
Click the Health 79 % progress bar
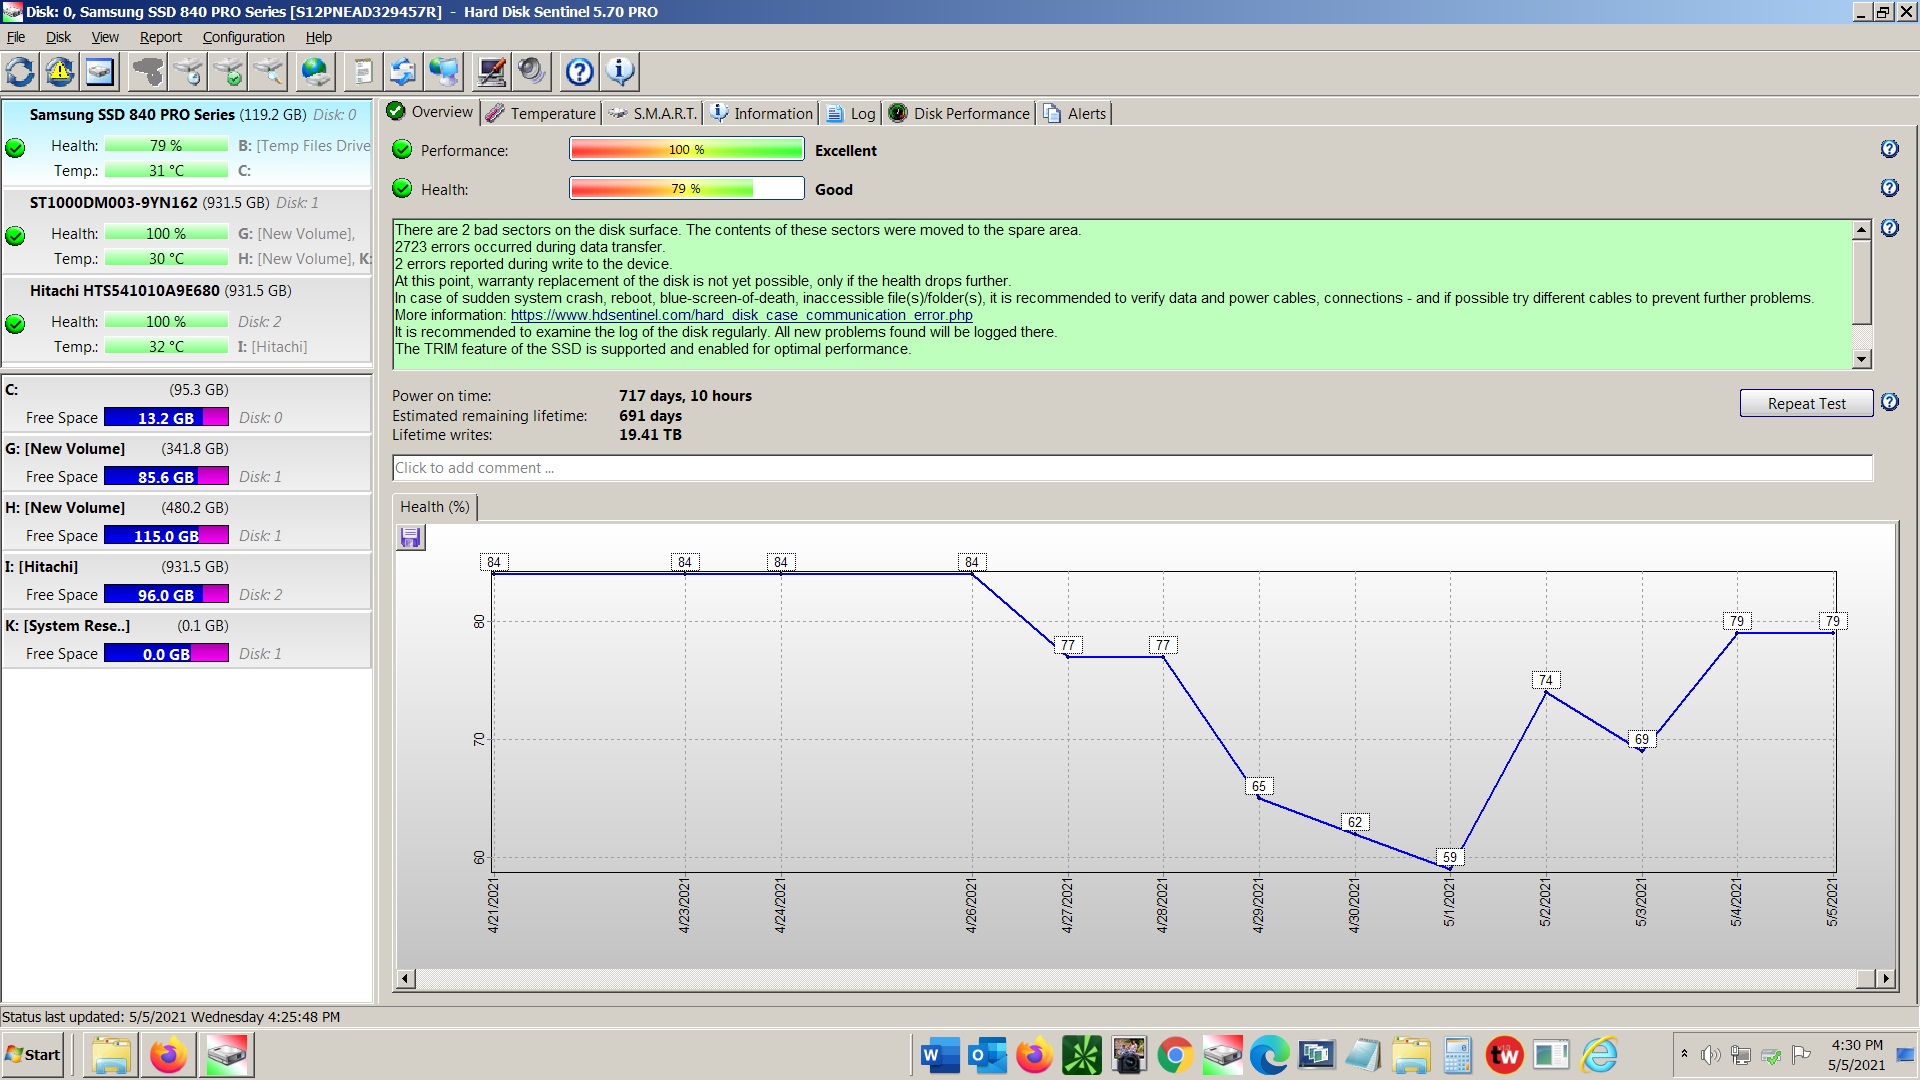(x=686, y=189)
